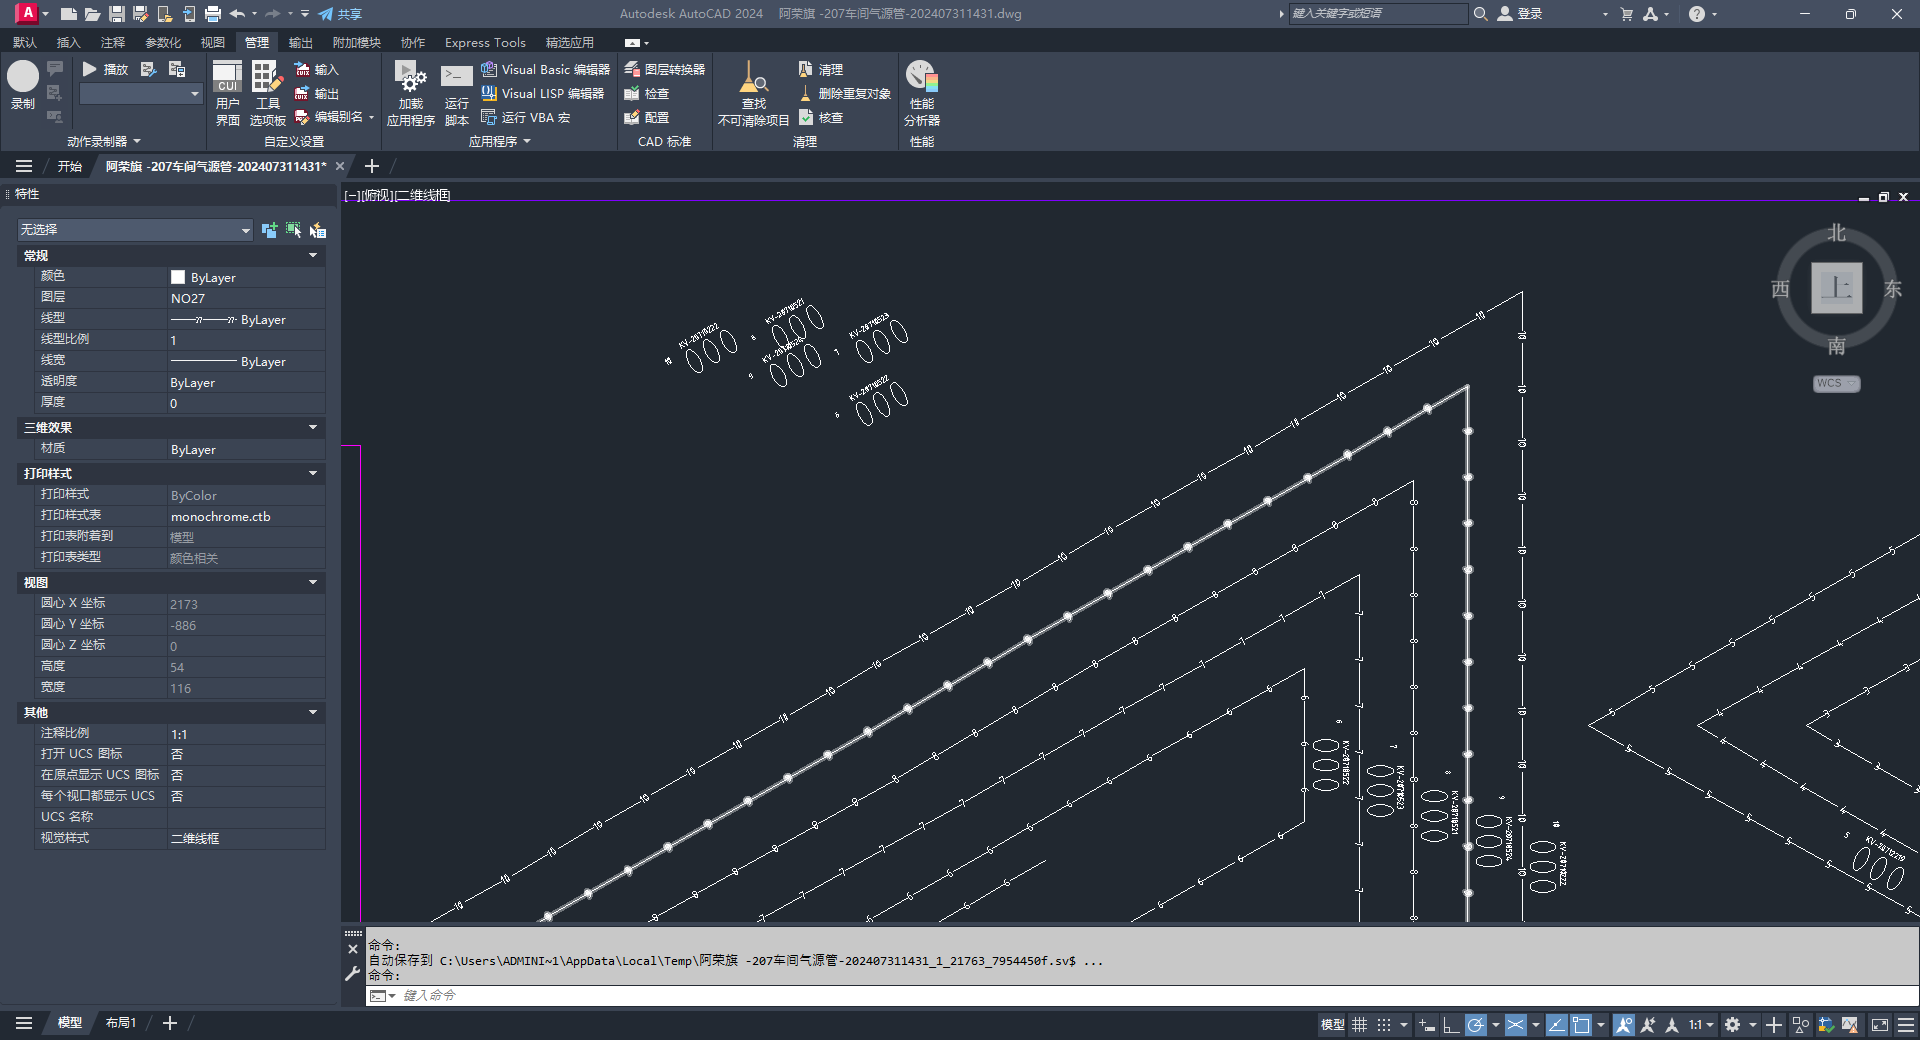Viewport: 1920px width, 1040px height.
Task: Delete duplicate objects with Overkill
Action: pyautogui.click(x=845, y=93)
